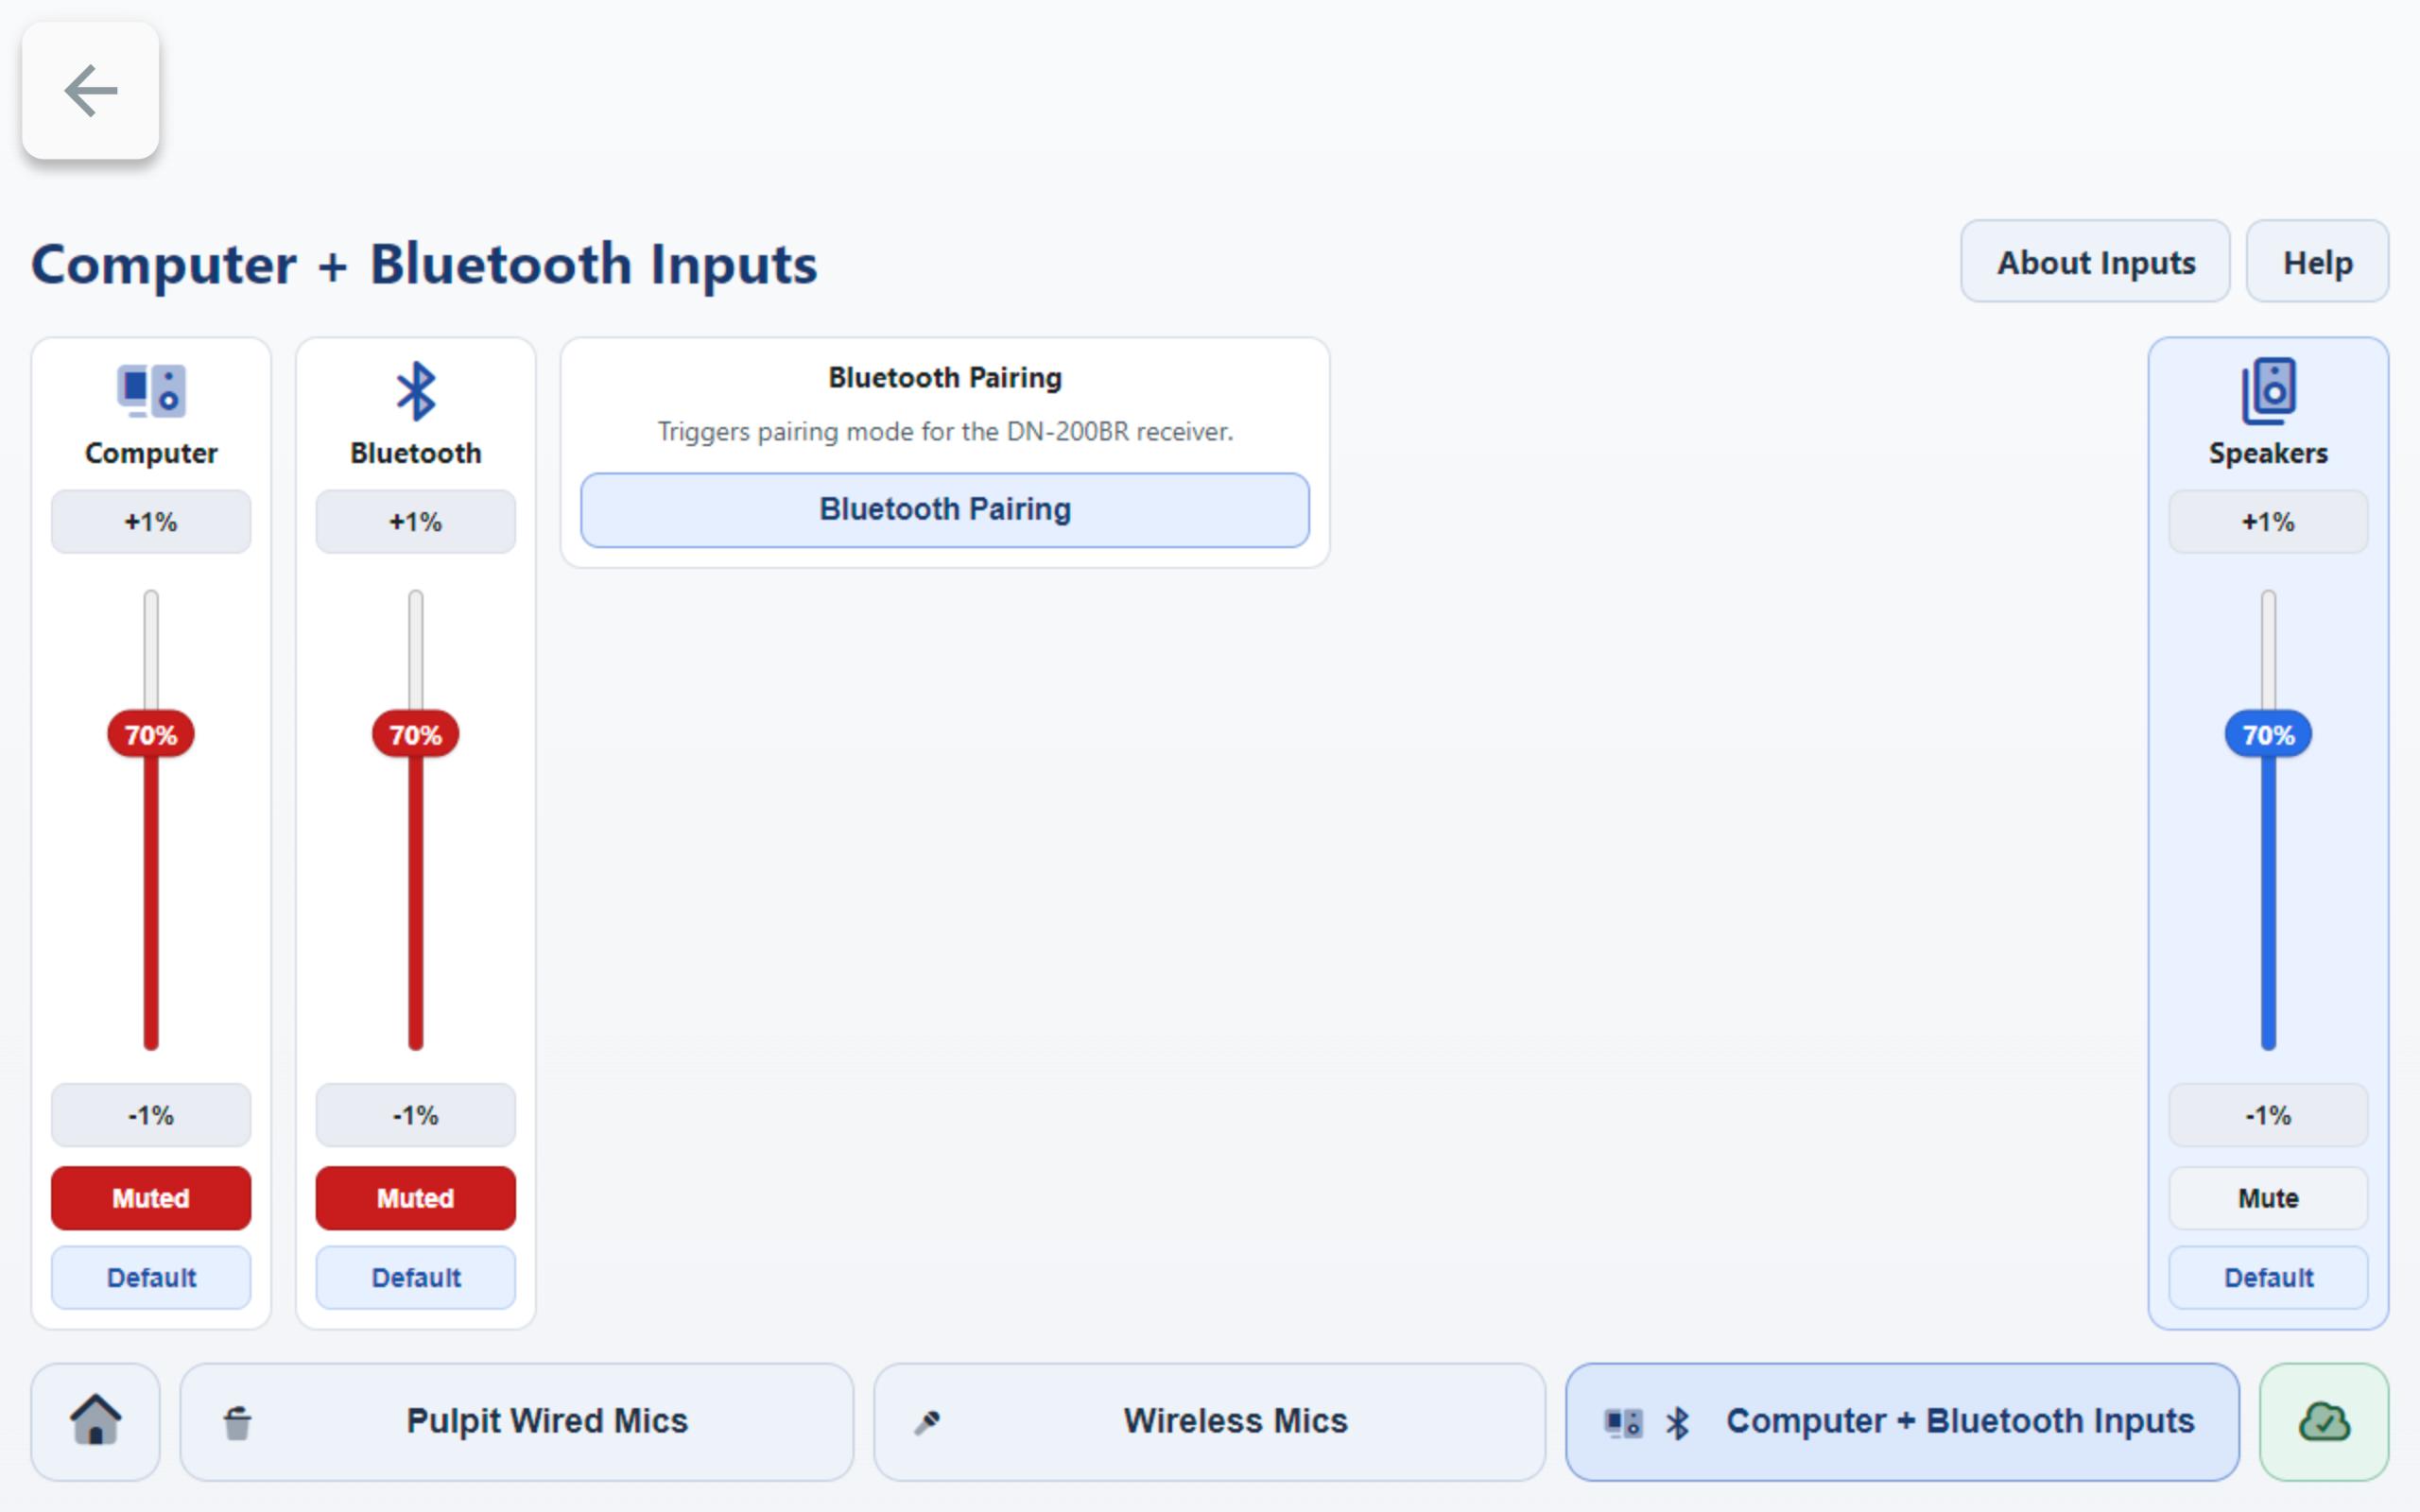Select the Computer input icon
This screenshot has width=2420, height=1512.
(x=150, y=391)
